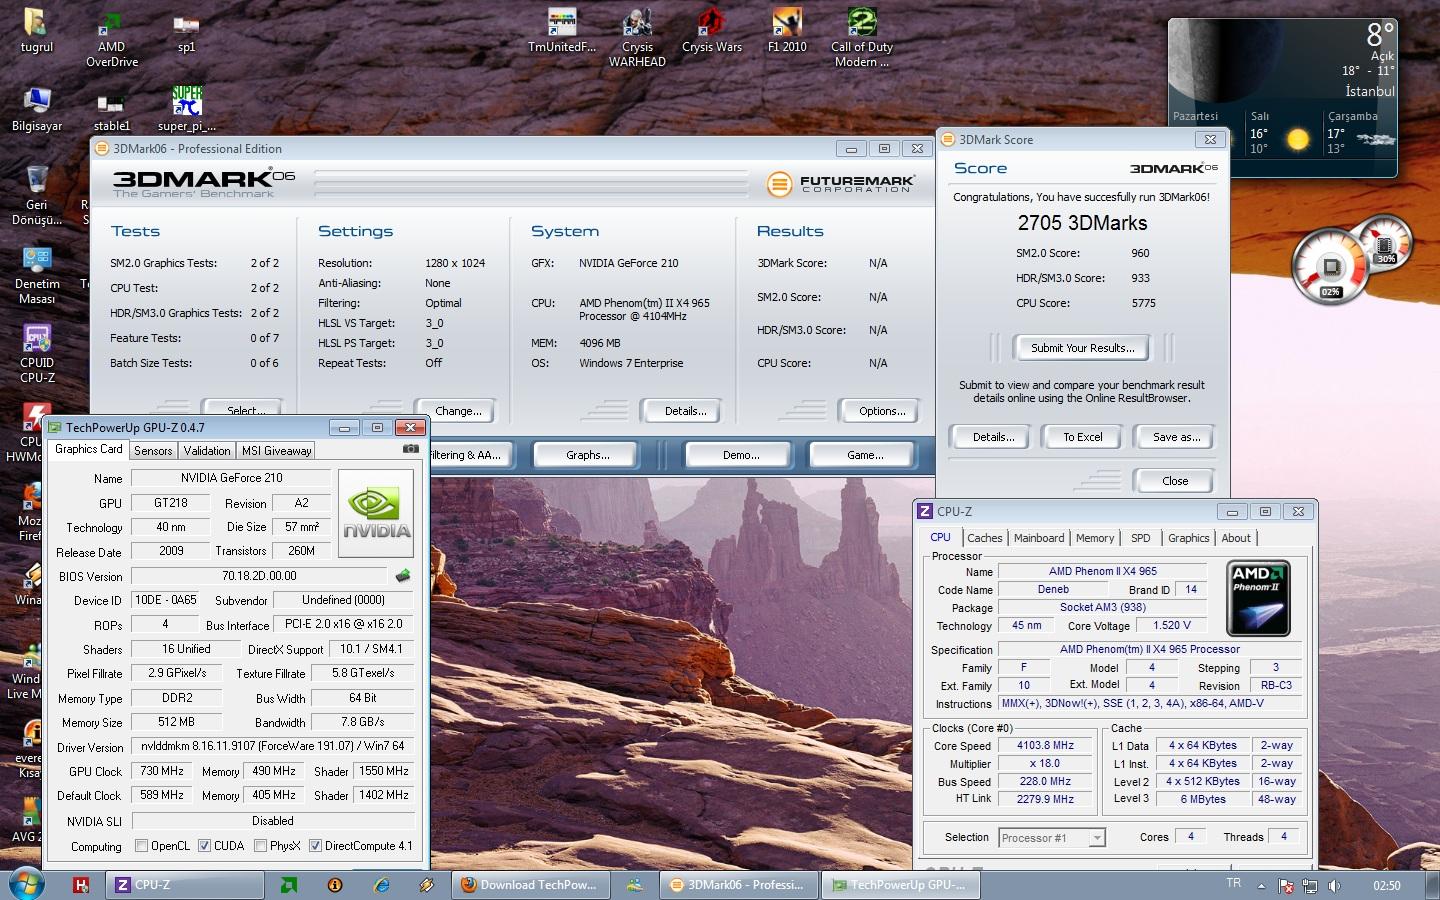The width and height of the screenshot is (1440, 900).
Task: Open Bilgisayar desktop icon
Action: (36, 110)
